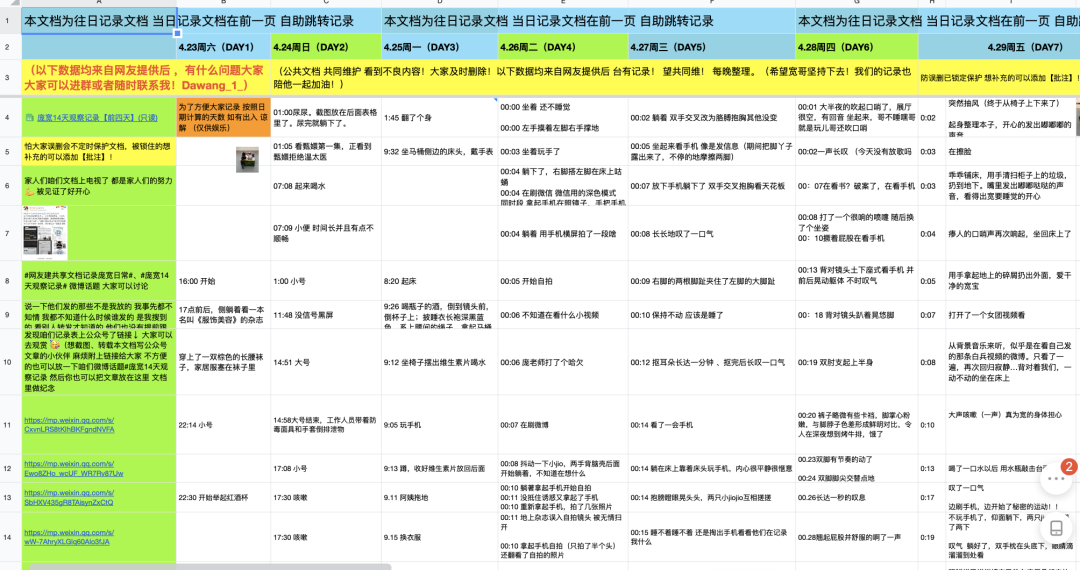Select the cell 9:12 坐椅子摆出维生素片喝水
This screenshot has width=1080, height=570.
pos(439,361)
